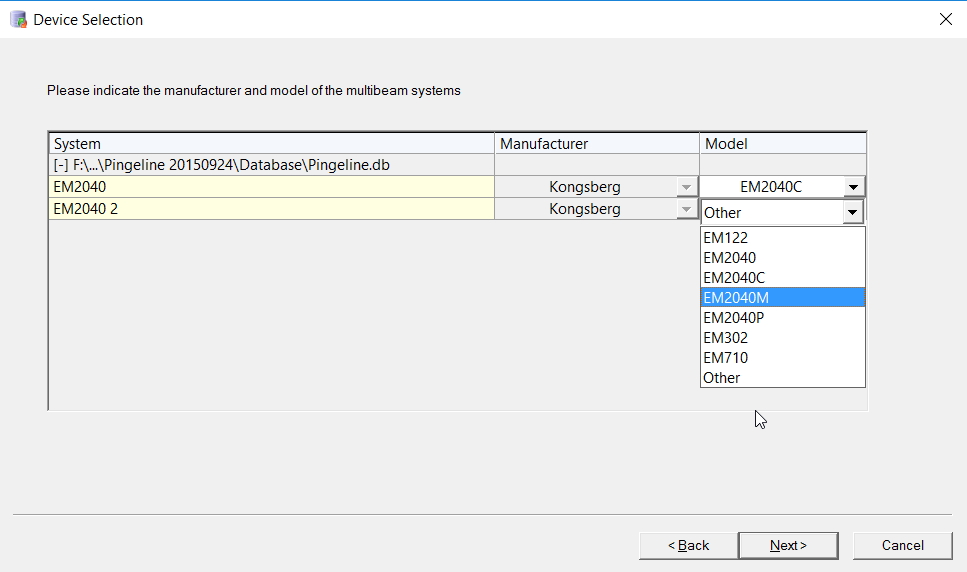Open Manufacturer dropdown for the EM2040 row

pos(686,187)
